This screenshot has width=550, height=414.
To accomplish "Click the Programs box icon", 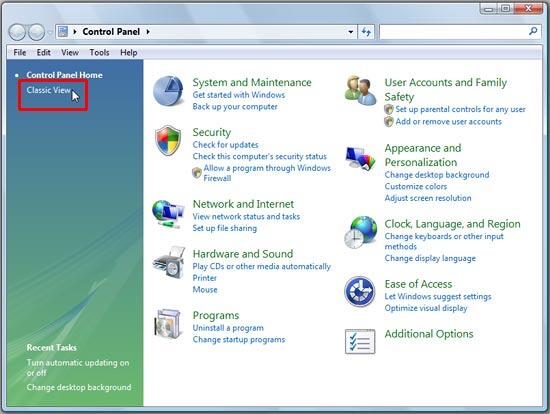I will tap(168, 324).
